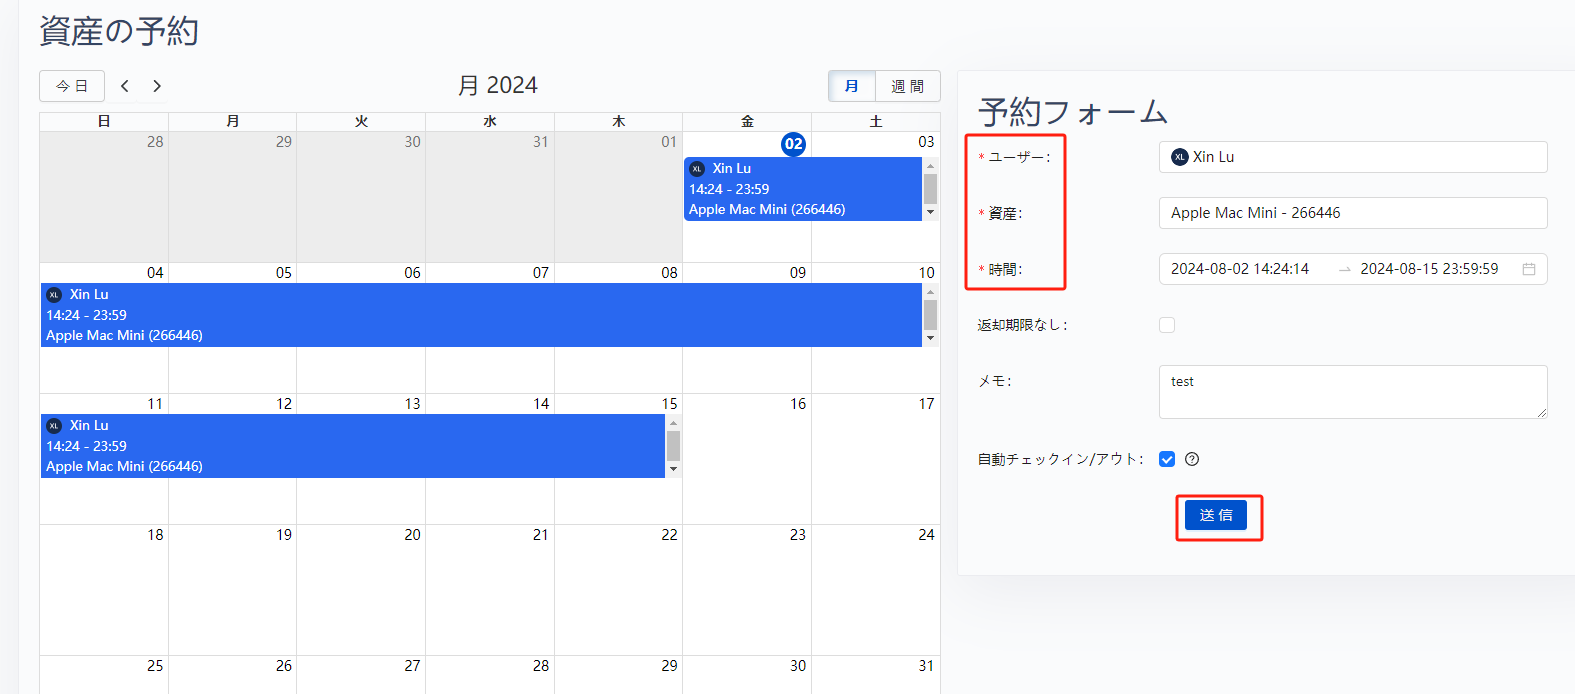Switch to 週間 view tab
The image size is (1575, 694).
[x=908, y=86]
